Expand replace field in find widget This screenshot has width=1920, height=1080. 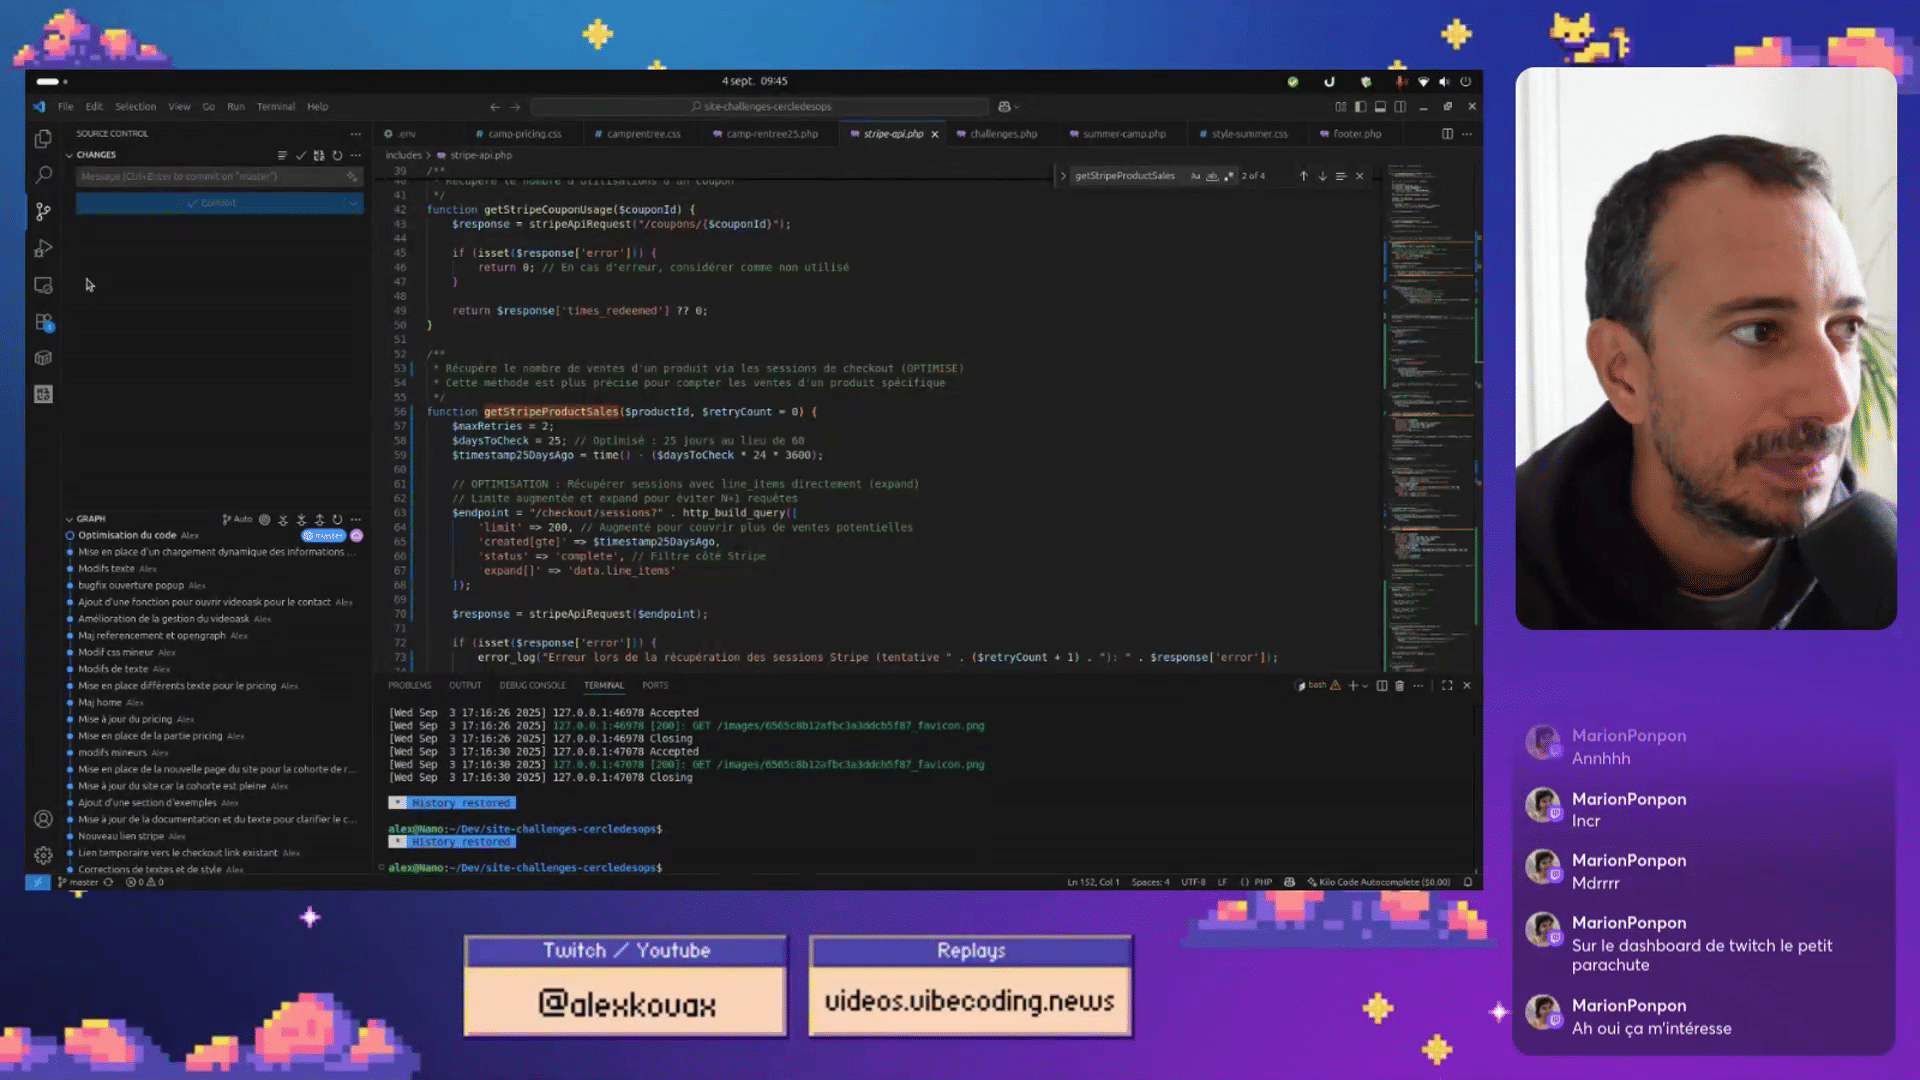[1063, 176]
